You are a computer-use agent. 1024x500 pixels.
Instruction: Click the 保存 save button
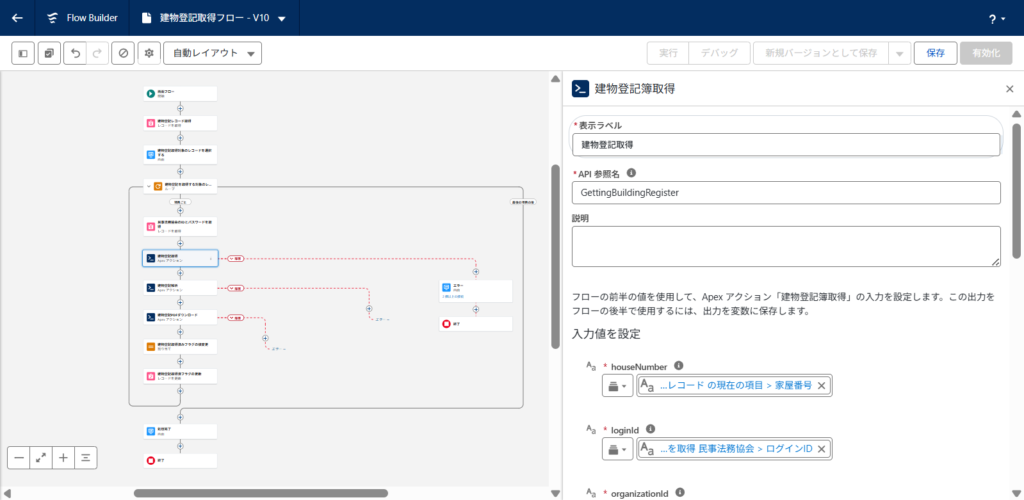click(x=935, y=54)
